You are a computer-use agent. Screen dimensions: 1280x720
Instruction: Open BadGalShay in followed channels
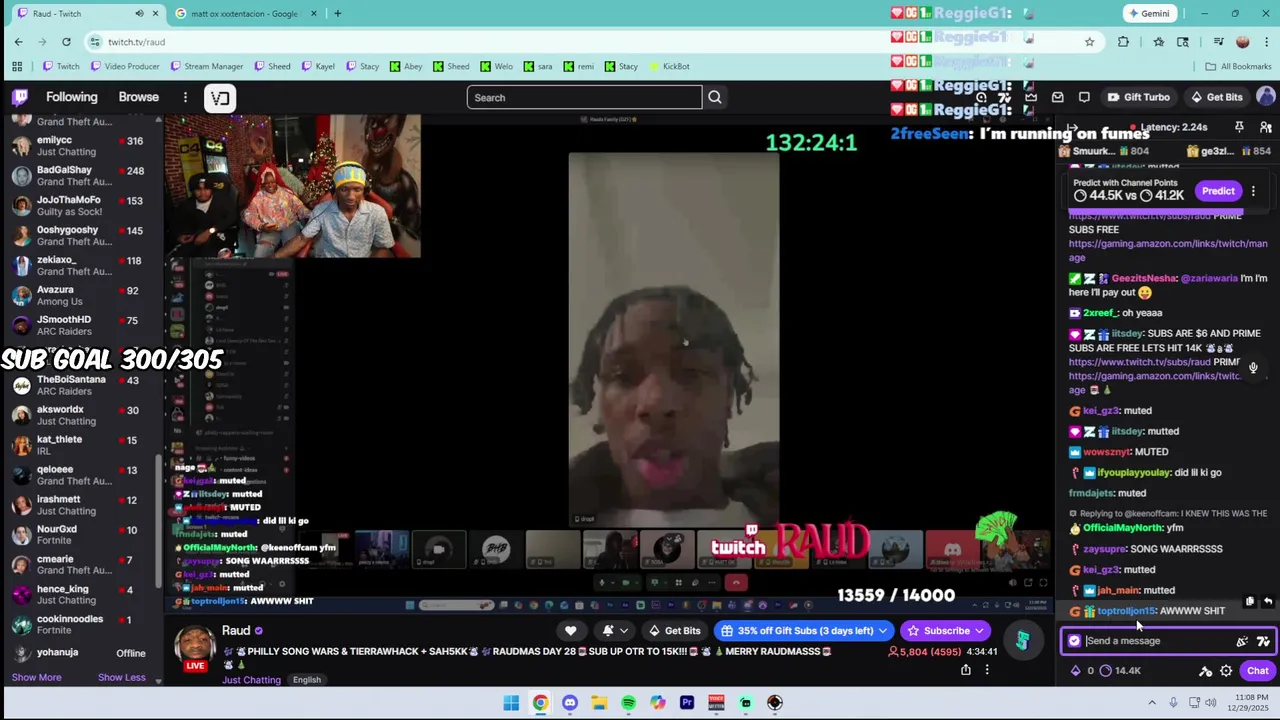click(x=85, y=175)
